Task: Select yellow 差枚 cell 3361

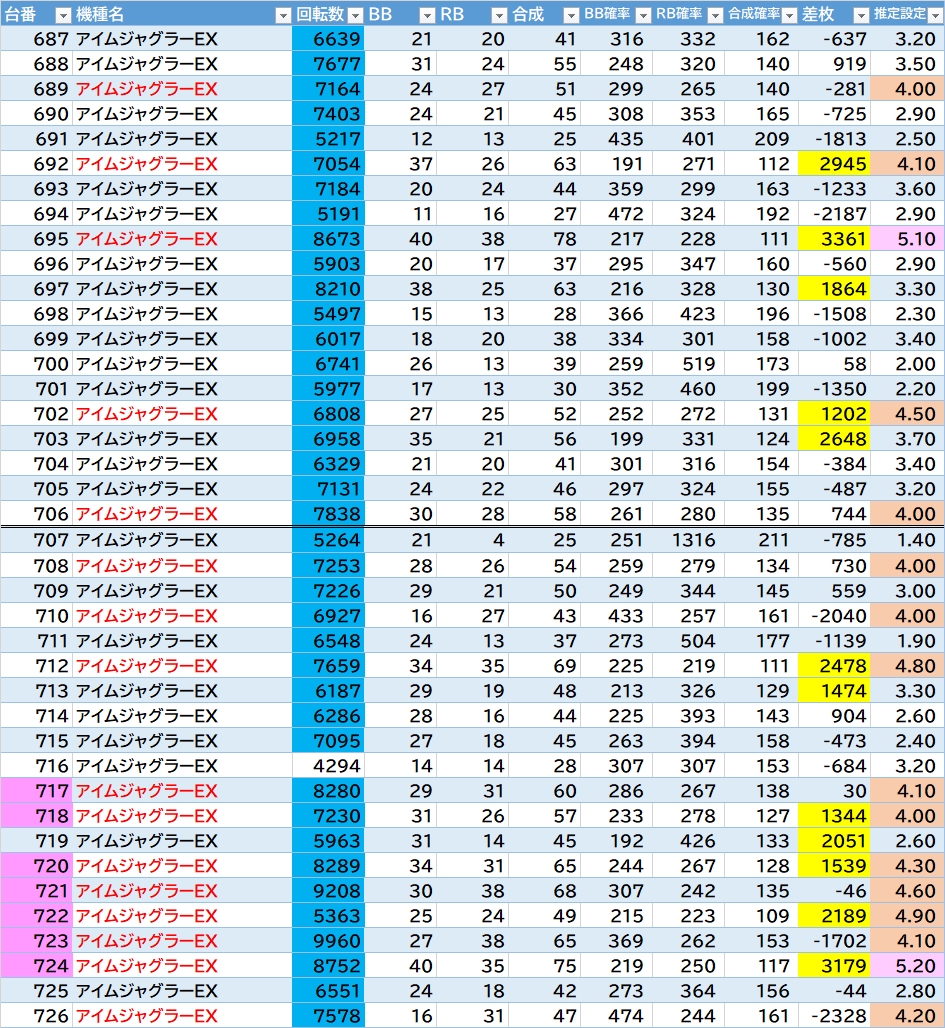Action: pos(834,239)
